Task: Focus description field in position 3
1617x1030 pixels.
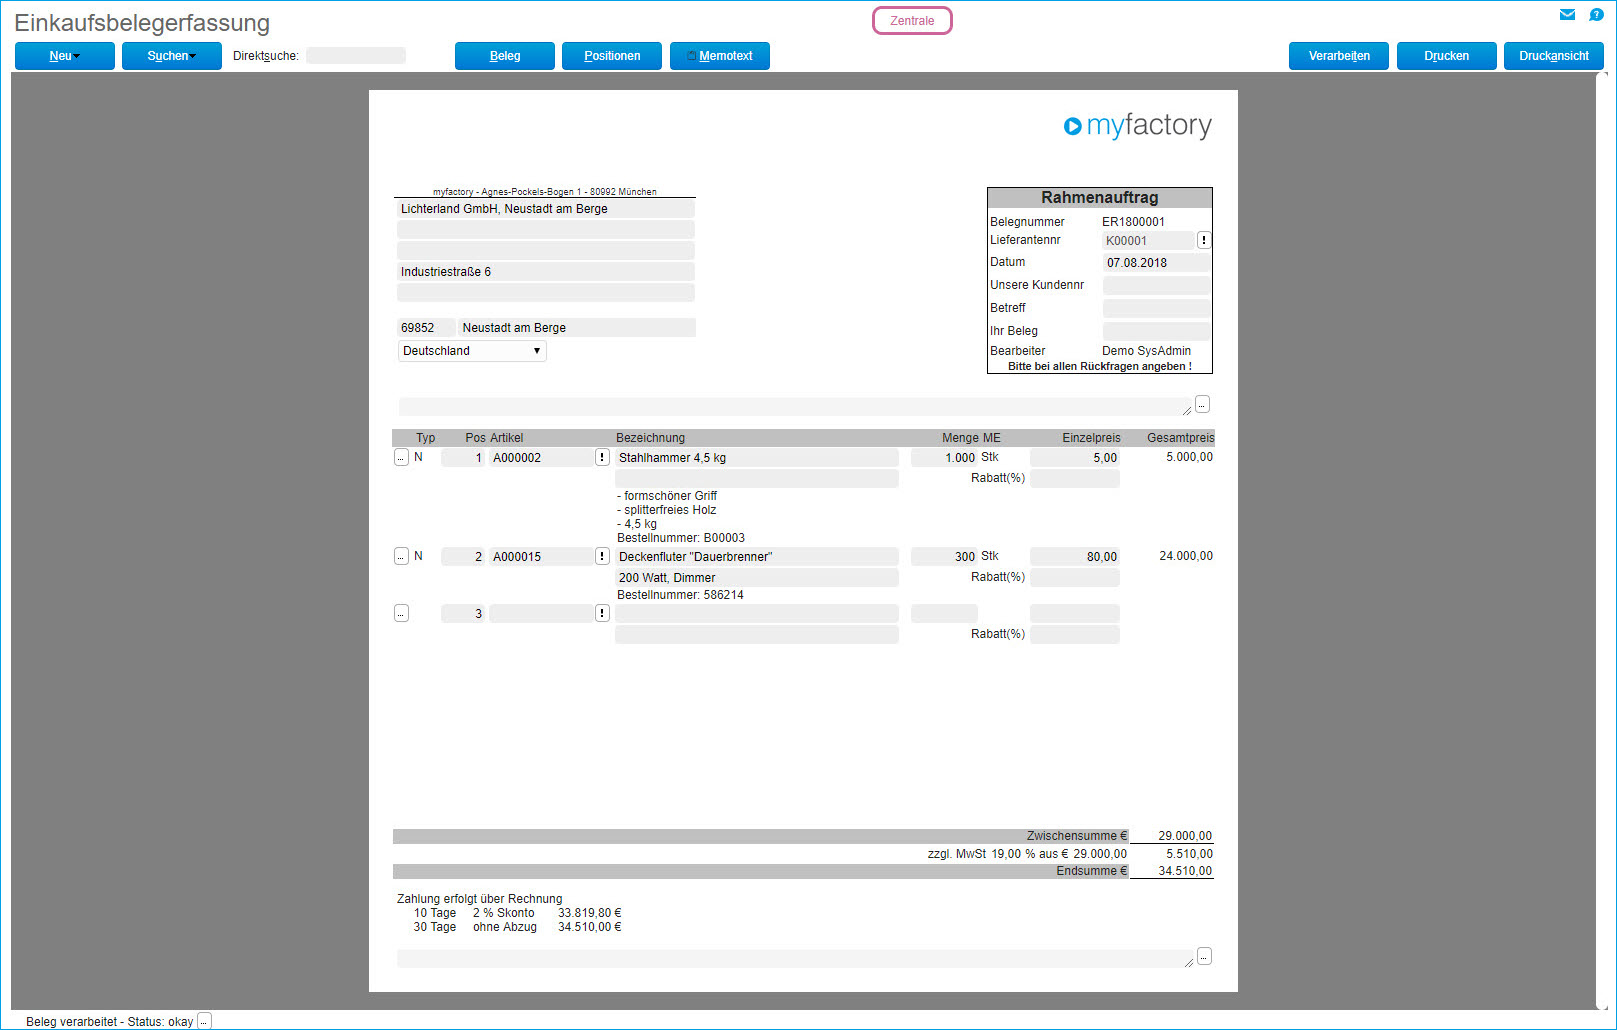Action: pos(757,614)
